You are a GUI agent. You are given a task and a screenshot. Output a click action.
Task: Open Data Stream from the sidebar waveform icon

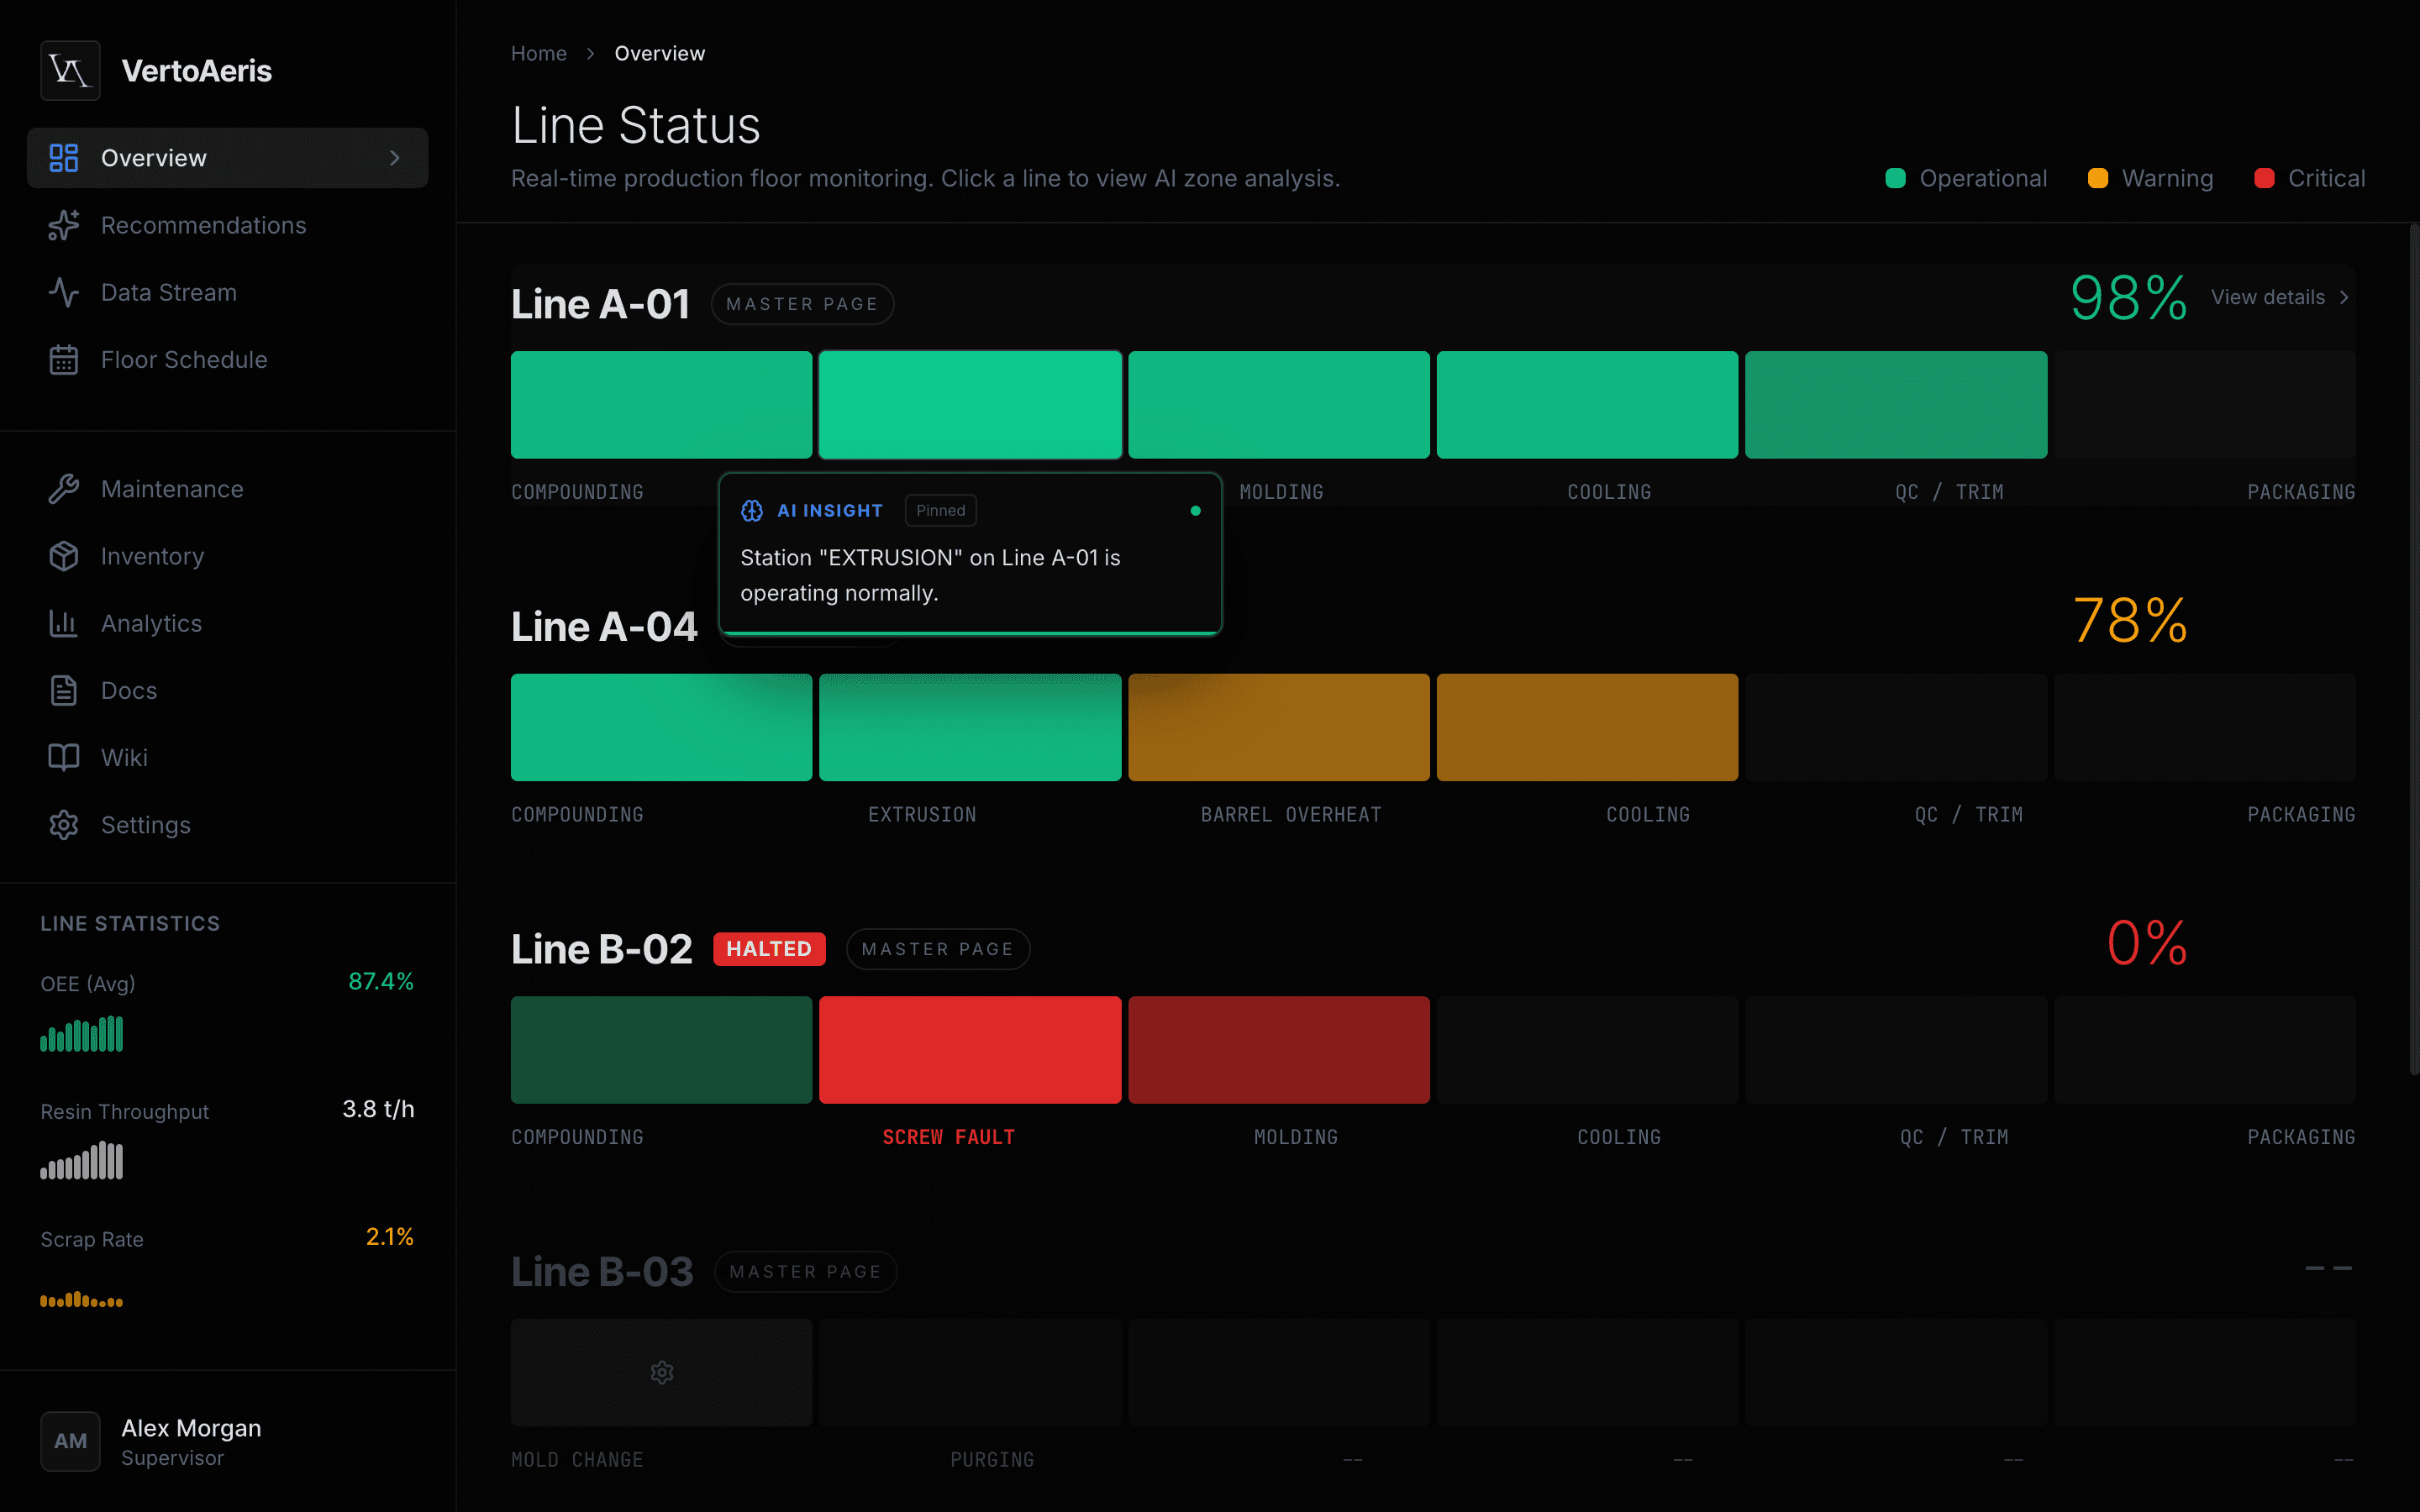(64, 292)
